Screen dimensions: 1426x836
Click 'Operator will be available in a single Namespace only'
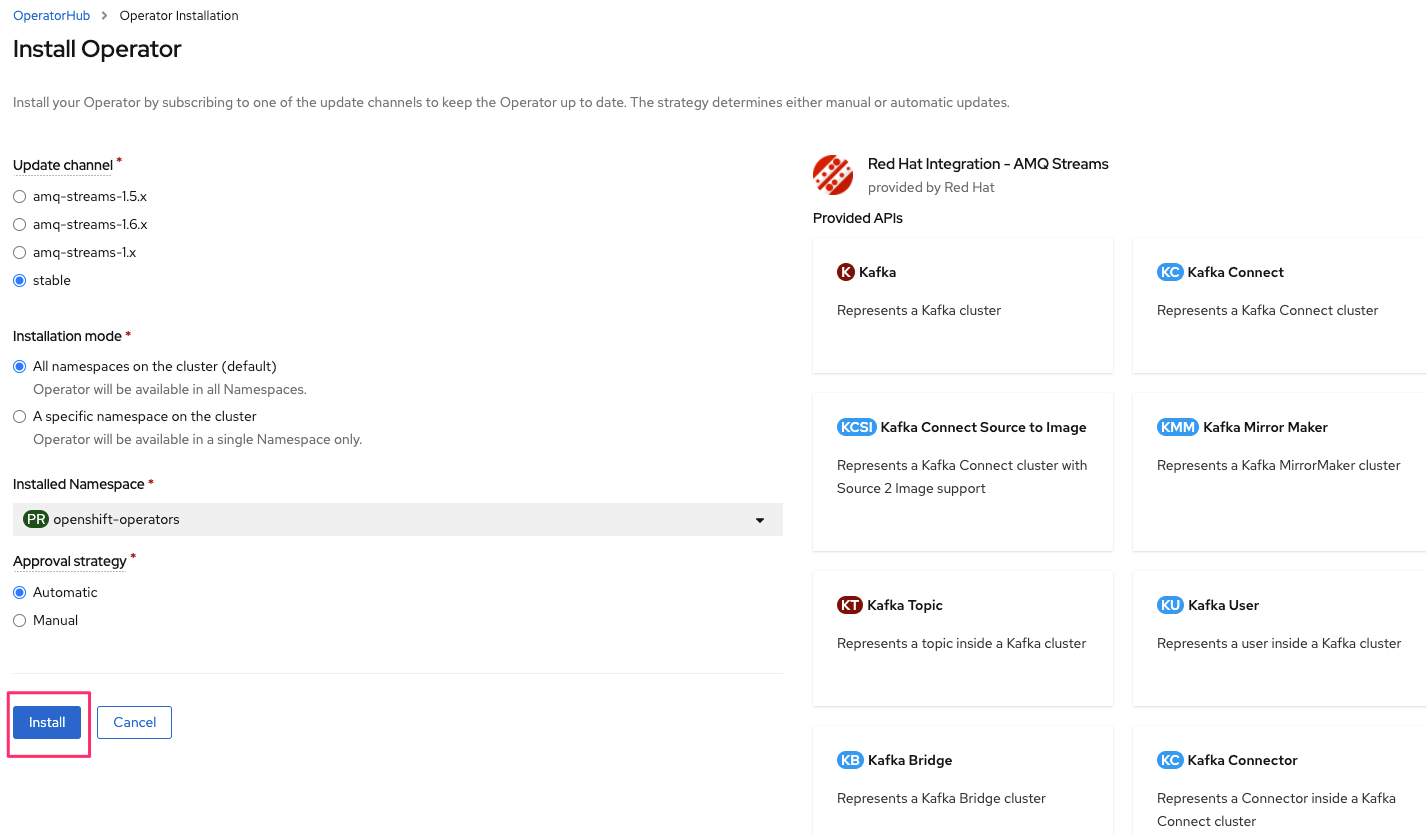tap(198, 439)
